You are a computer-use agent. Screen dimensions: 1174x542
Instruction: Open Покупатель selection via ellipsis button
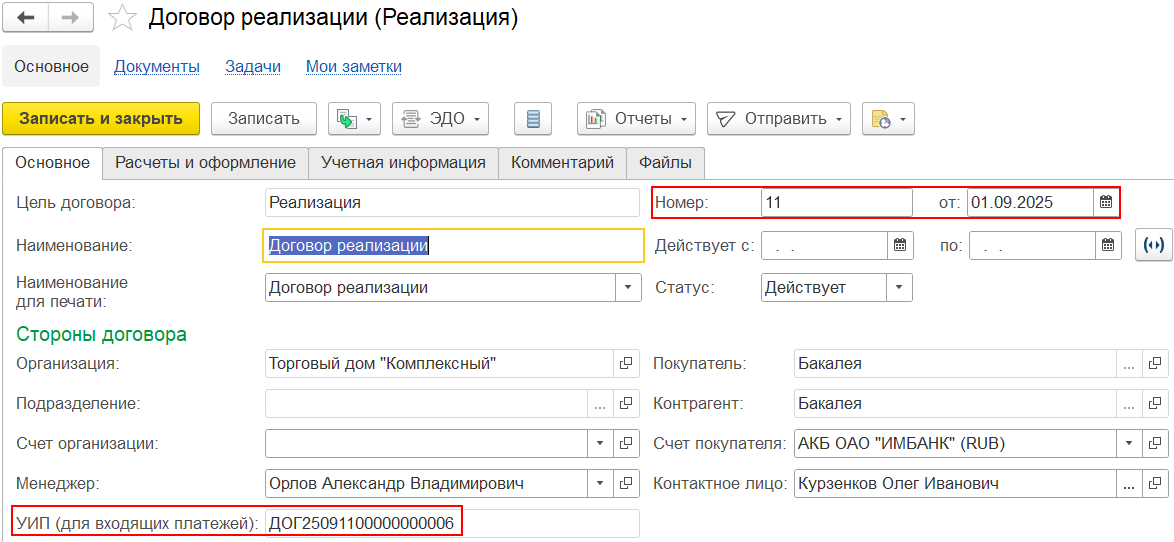1129,364
